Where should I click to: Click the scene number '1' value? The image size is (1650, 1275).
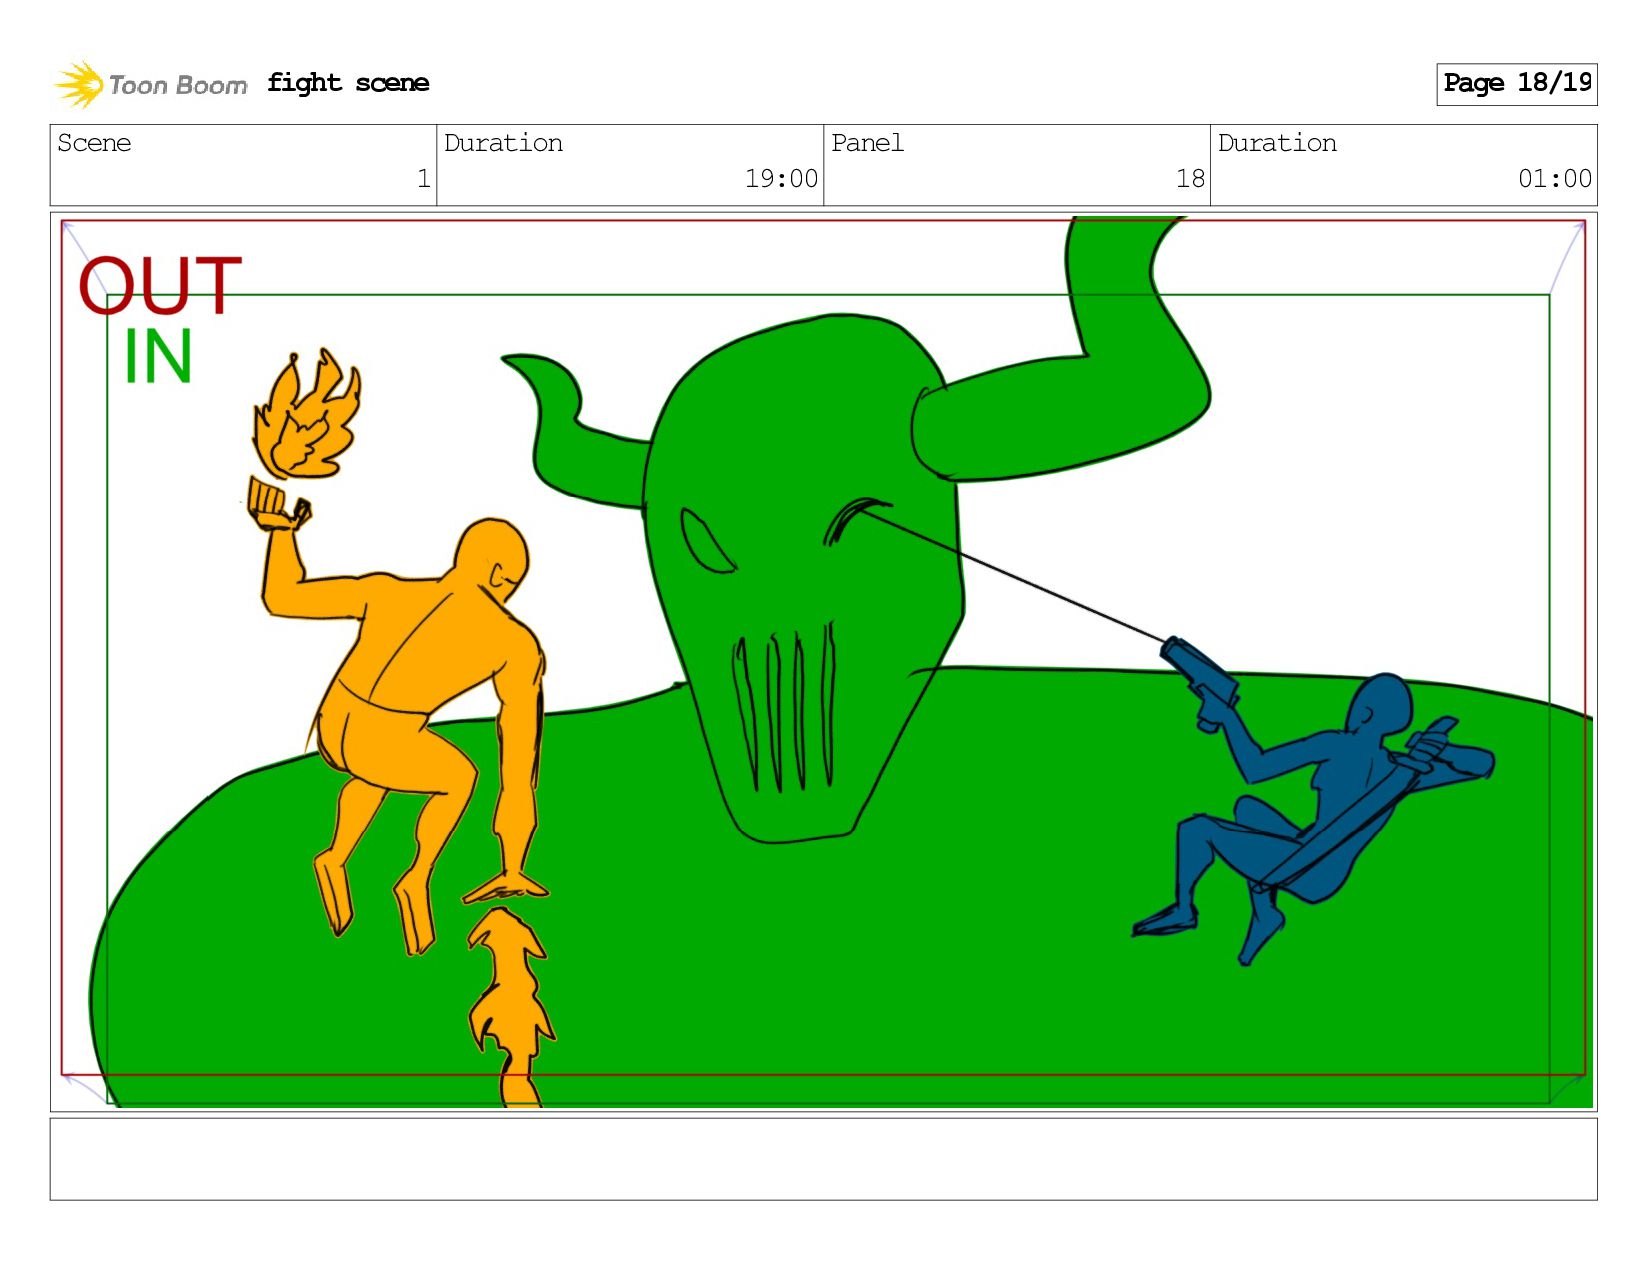click(423, 179)
